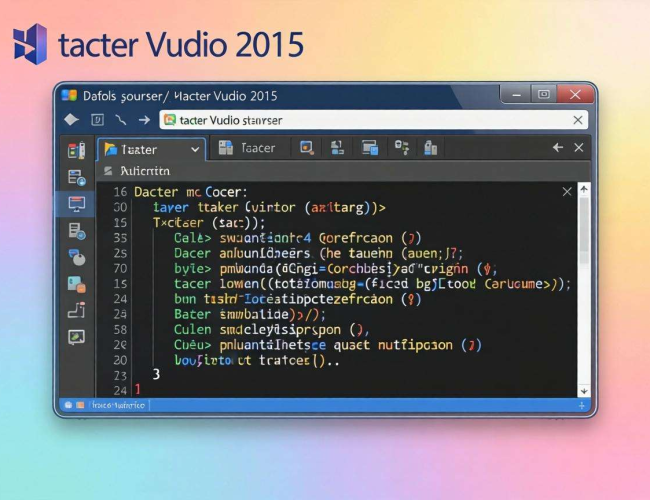Click the status bar text label
The height and width of the screenshot is (500, 650).
click(x=117, y=405)
